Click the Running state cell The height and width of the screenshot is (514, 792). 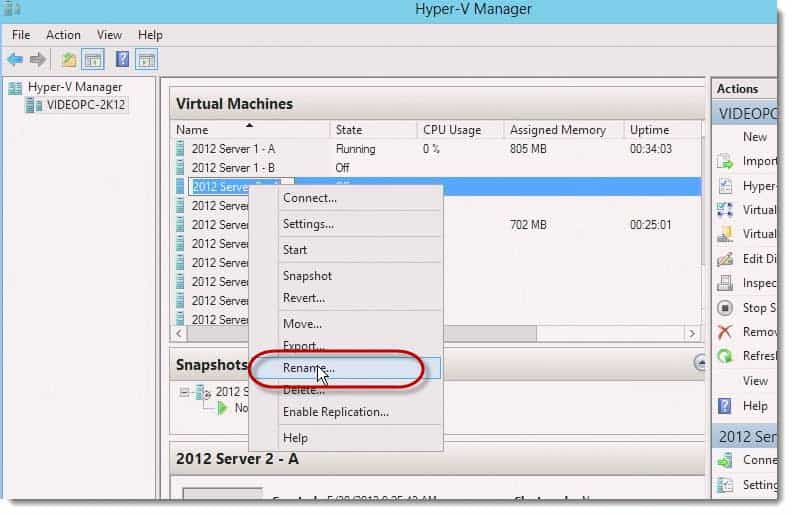click(356, 149)
